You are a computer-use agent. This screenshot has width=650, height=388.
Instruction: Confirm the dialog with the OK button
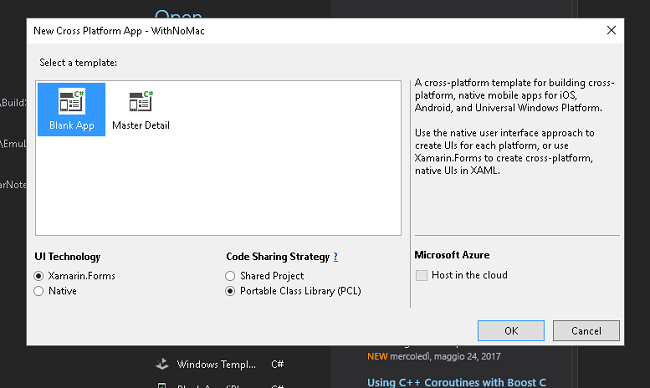point(511,331)
